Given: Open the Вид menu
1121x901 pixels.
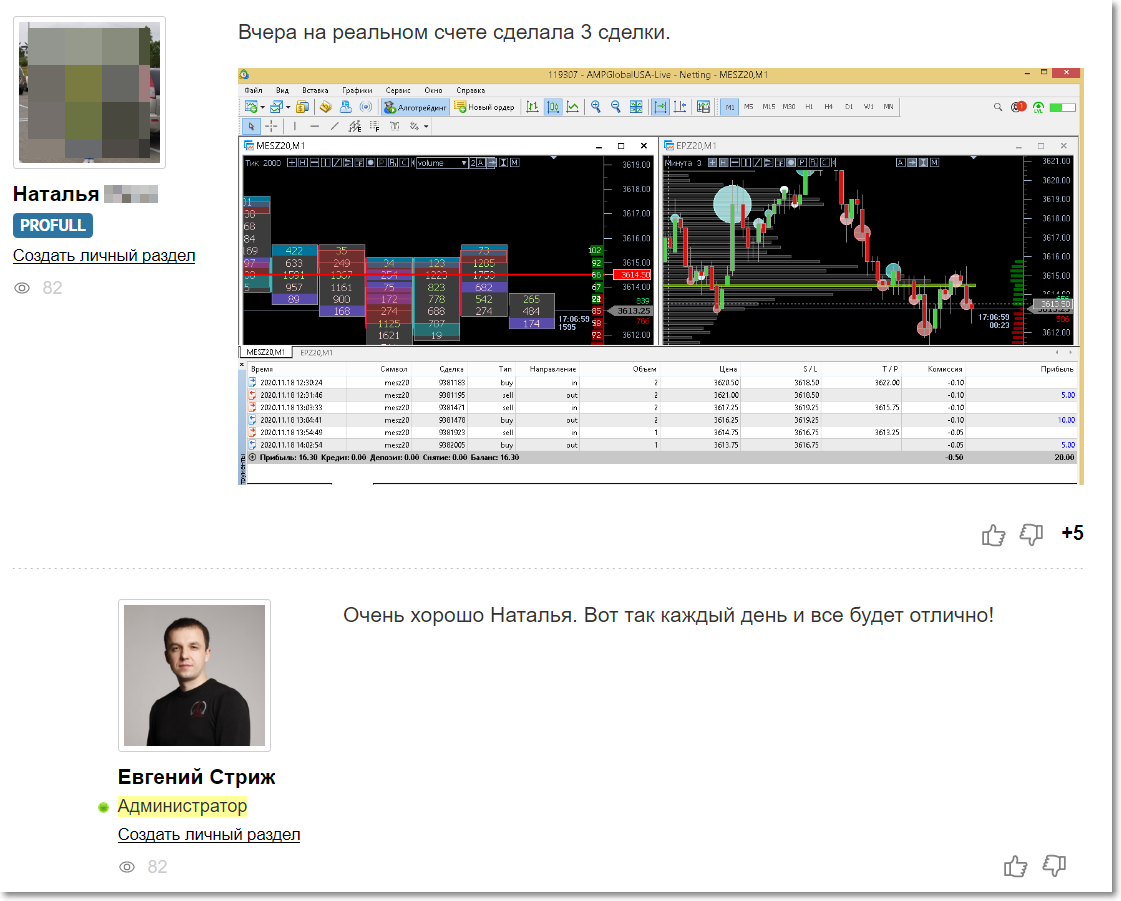Looking at the screenshot, I should pos(282,90).
